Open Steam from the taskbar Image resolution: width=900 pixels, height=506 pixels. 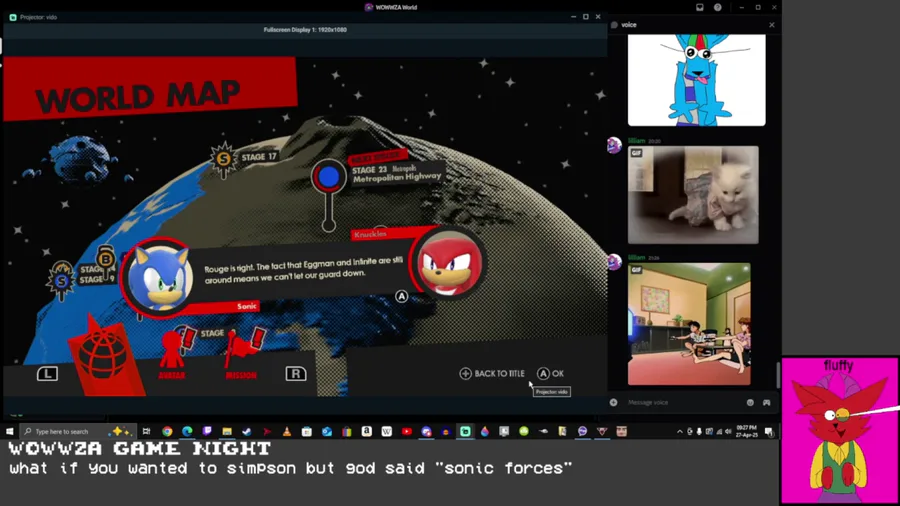coord(247,431)
